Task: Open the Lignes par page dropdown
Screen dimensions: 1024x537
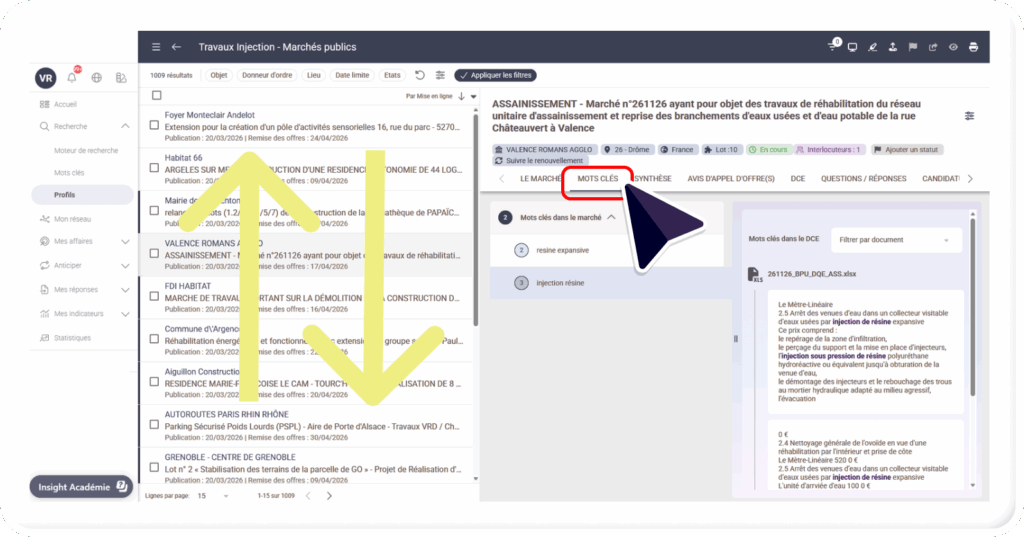Action: pos(214,496)
